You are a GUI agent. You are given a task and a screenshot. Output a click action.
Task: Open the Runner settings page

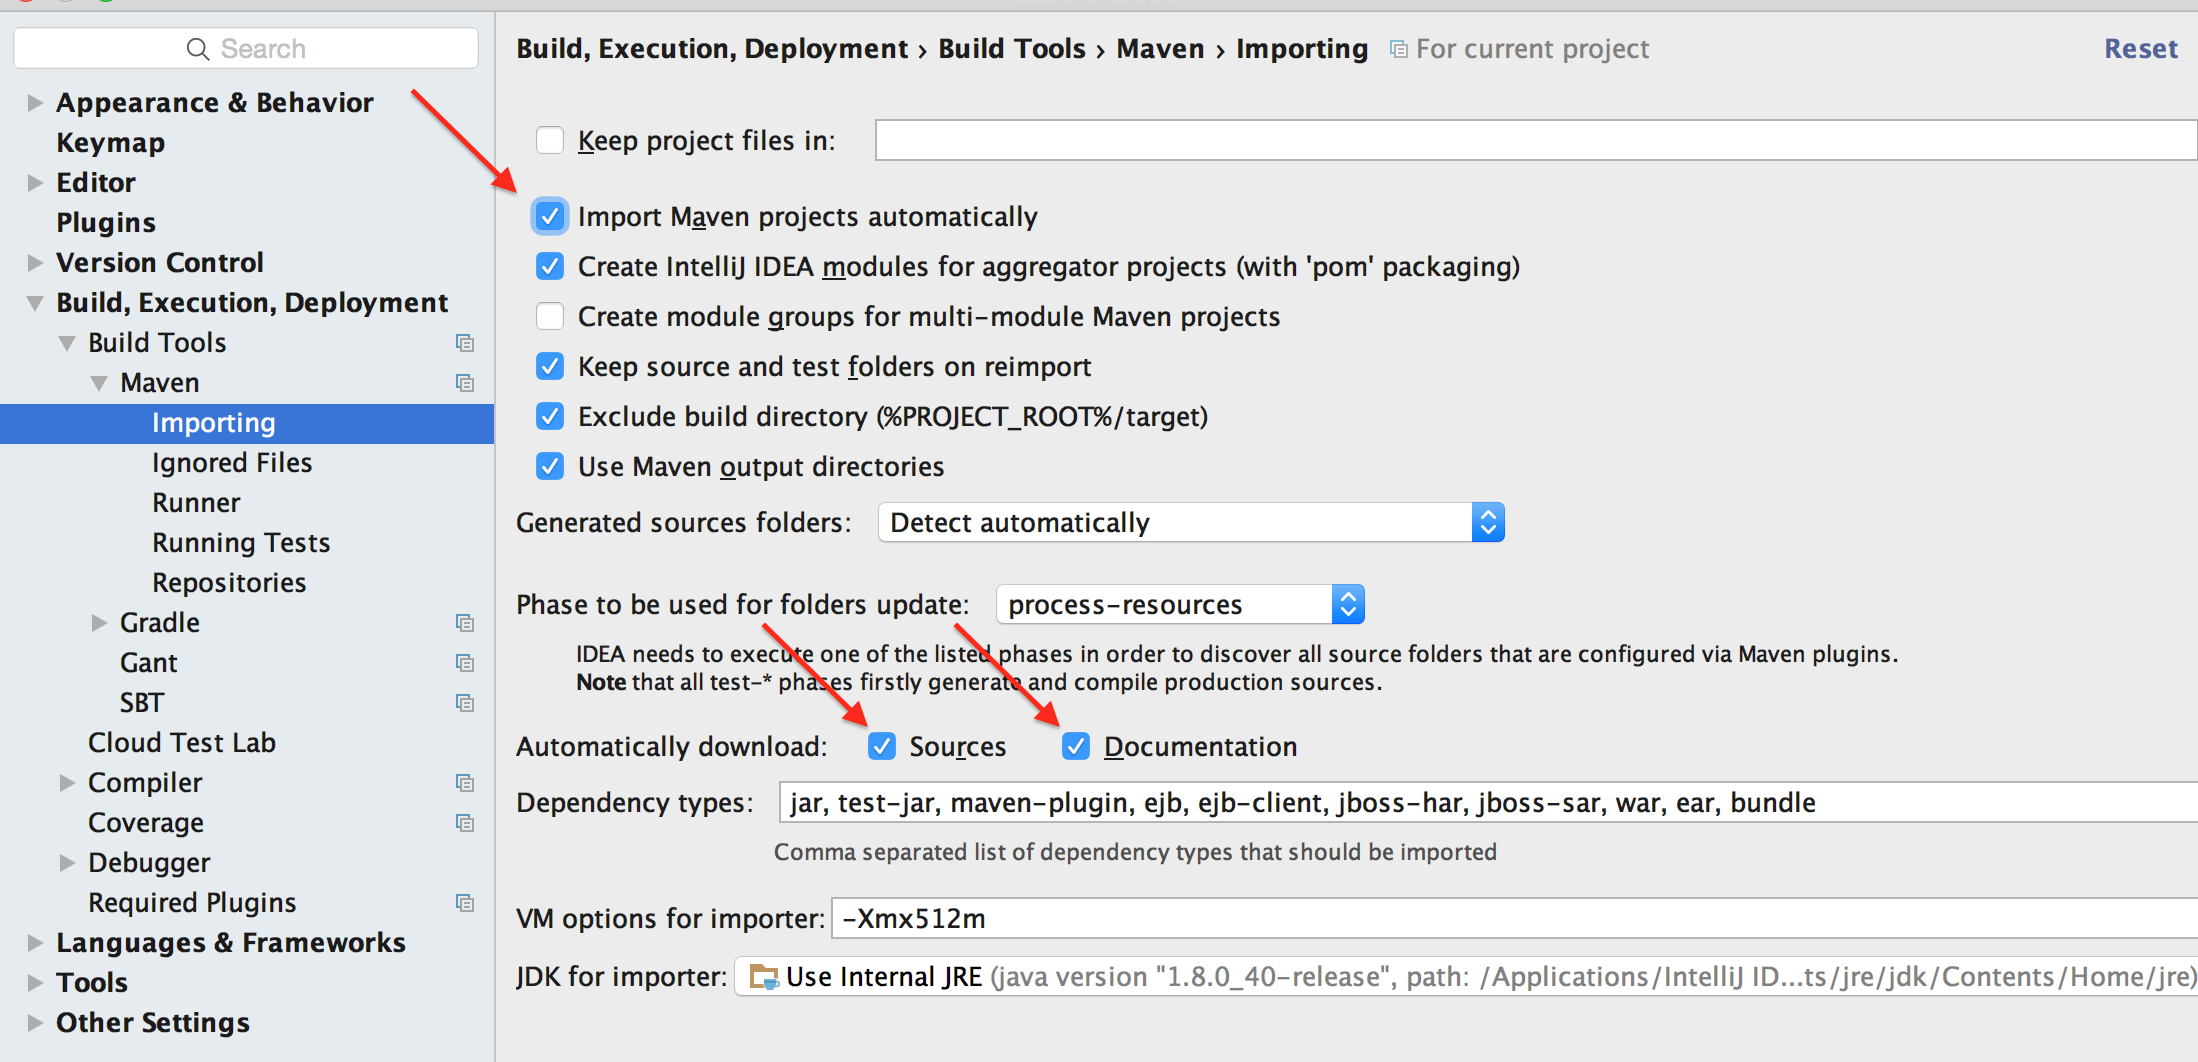tap(196, 503)
